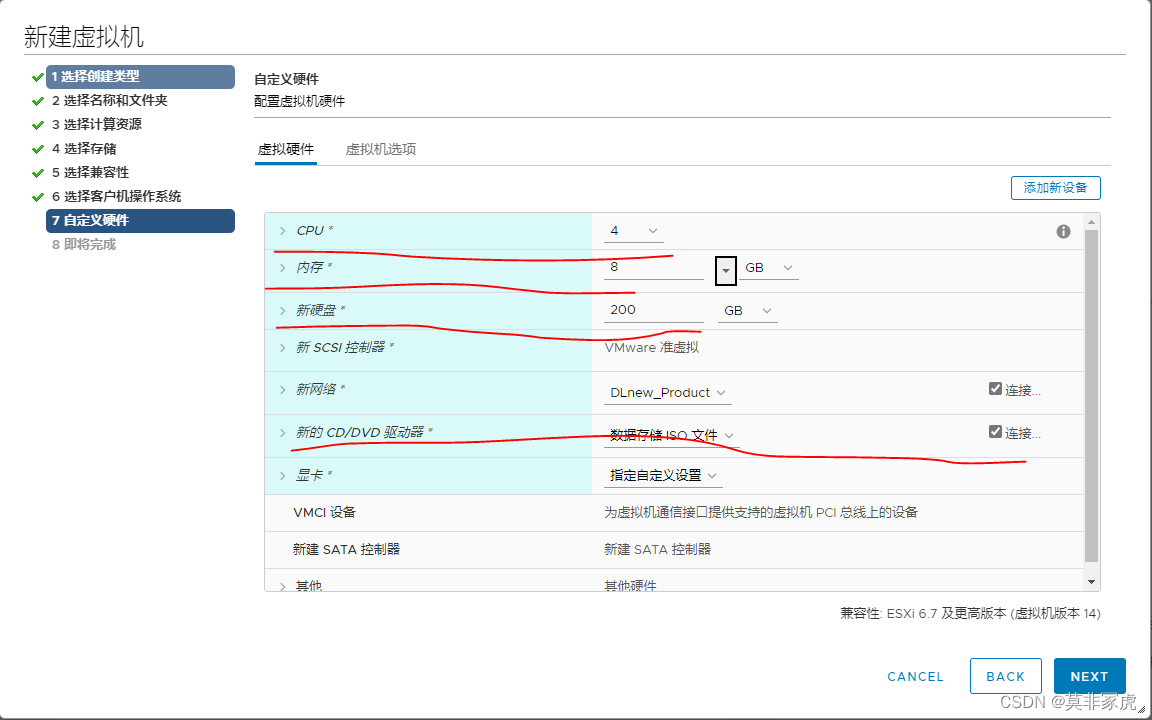Go to step 2 选择名称和文件夹
Screen dimensions: 1152x720
tap(109, 101)
